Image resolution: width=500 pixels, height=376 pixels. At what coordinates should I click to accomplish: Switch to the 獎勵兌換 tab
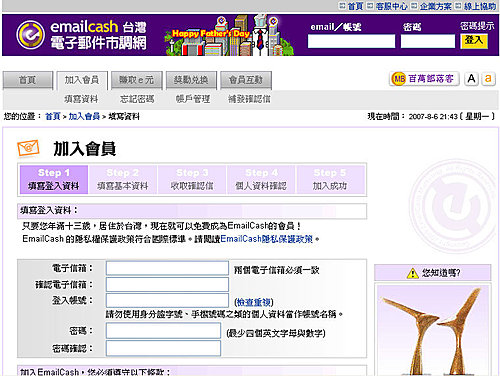tap(191, 80)
